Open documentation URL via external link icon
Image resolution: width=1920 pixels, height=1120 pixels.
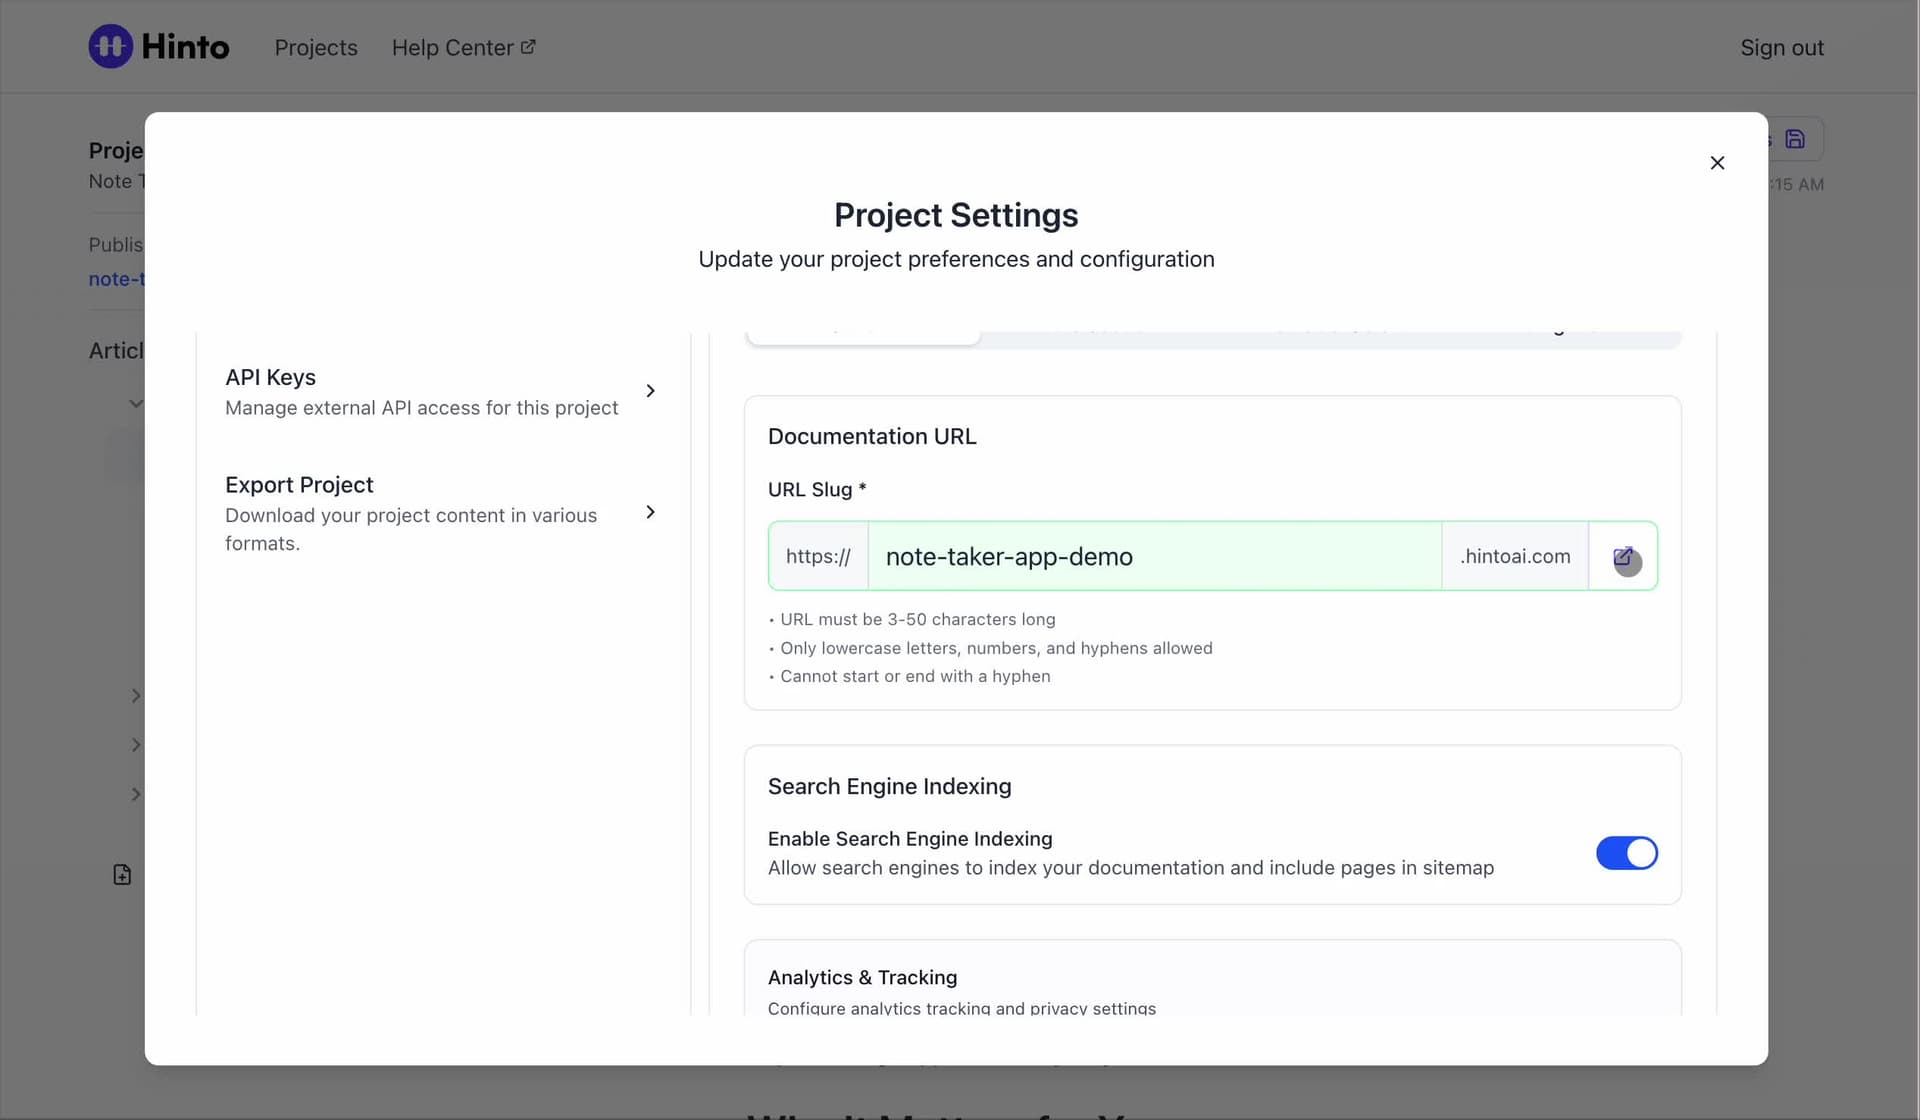1623,557
